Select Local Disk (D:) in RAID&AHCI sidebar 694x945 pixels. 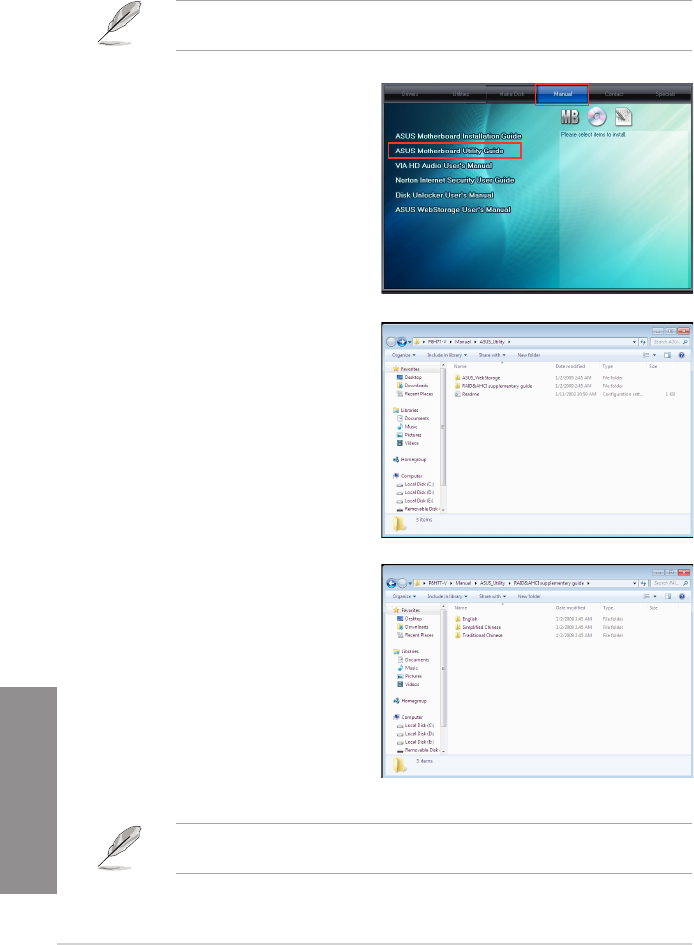click(x=415, y=734)
